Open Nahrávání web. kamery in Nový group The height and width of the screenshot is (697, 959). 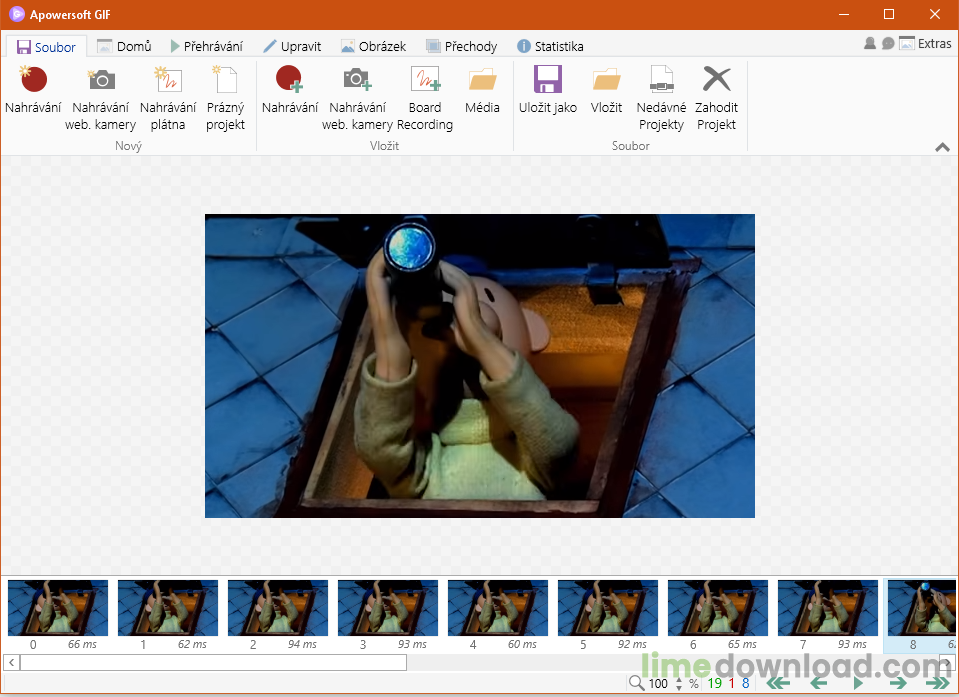point(100,96)
